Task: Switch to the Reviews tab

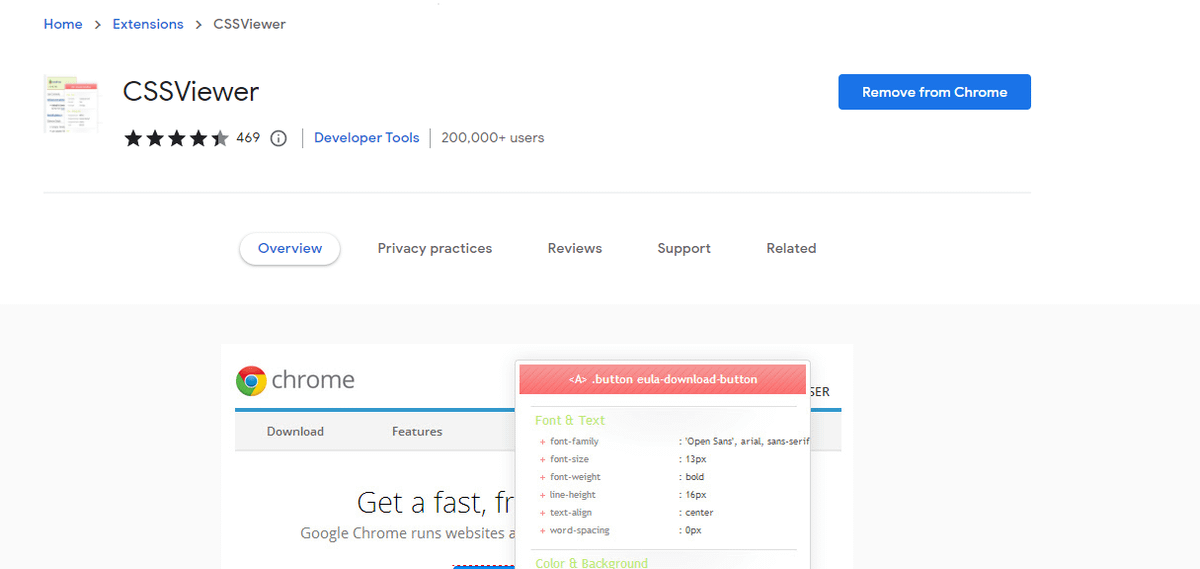Action: [575, 249]
